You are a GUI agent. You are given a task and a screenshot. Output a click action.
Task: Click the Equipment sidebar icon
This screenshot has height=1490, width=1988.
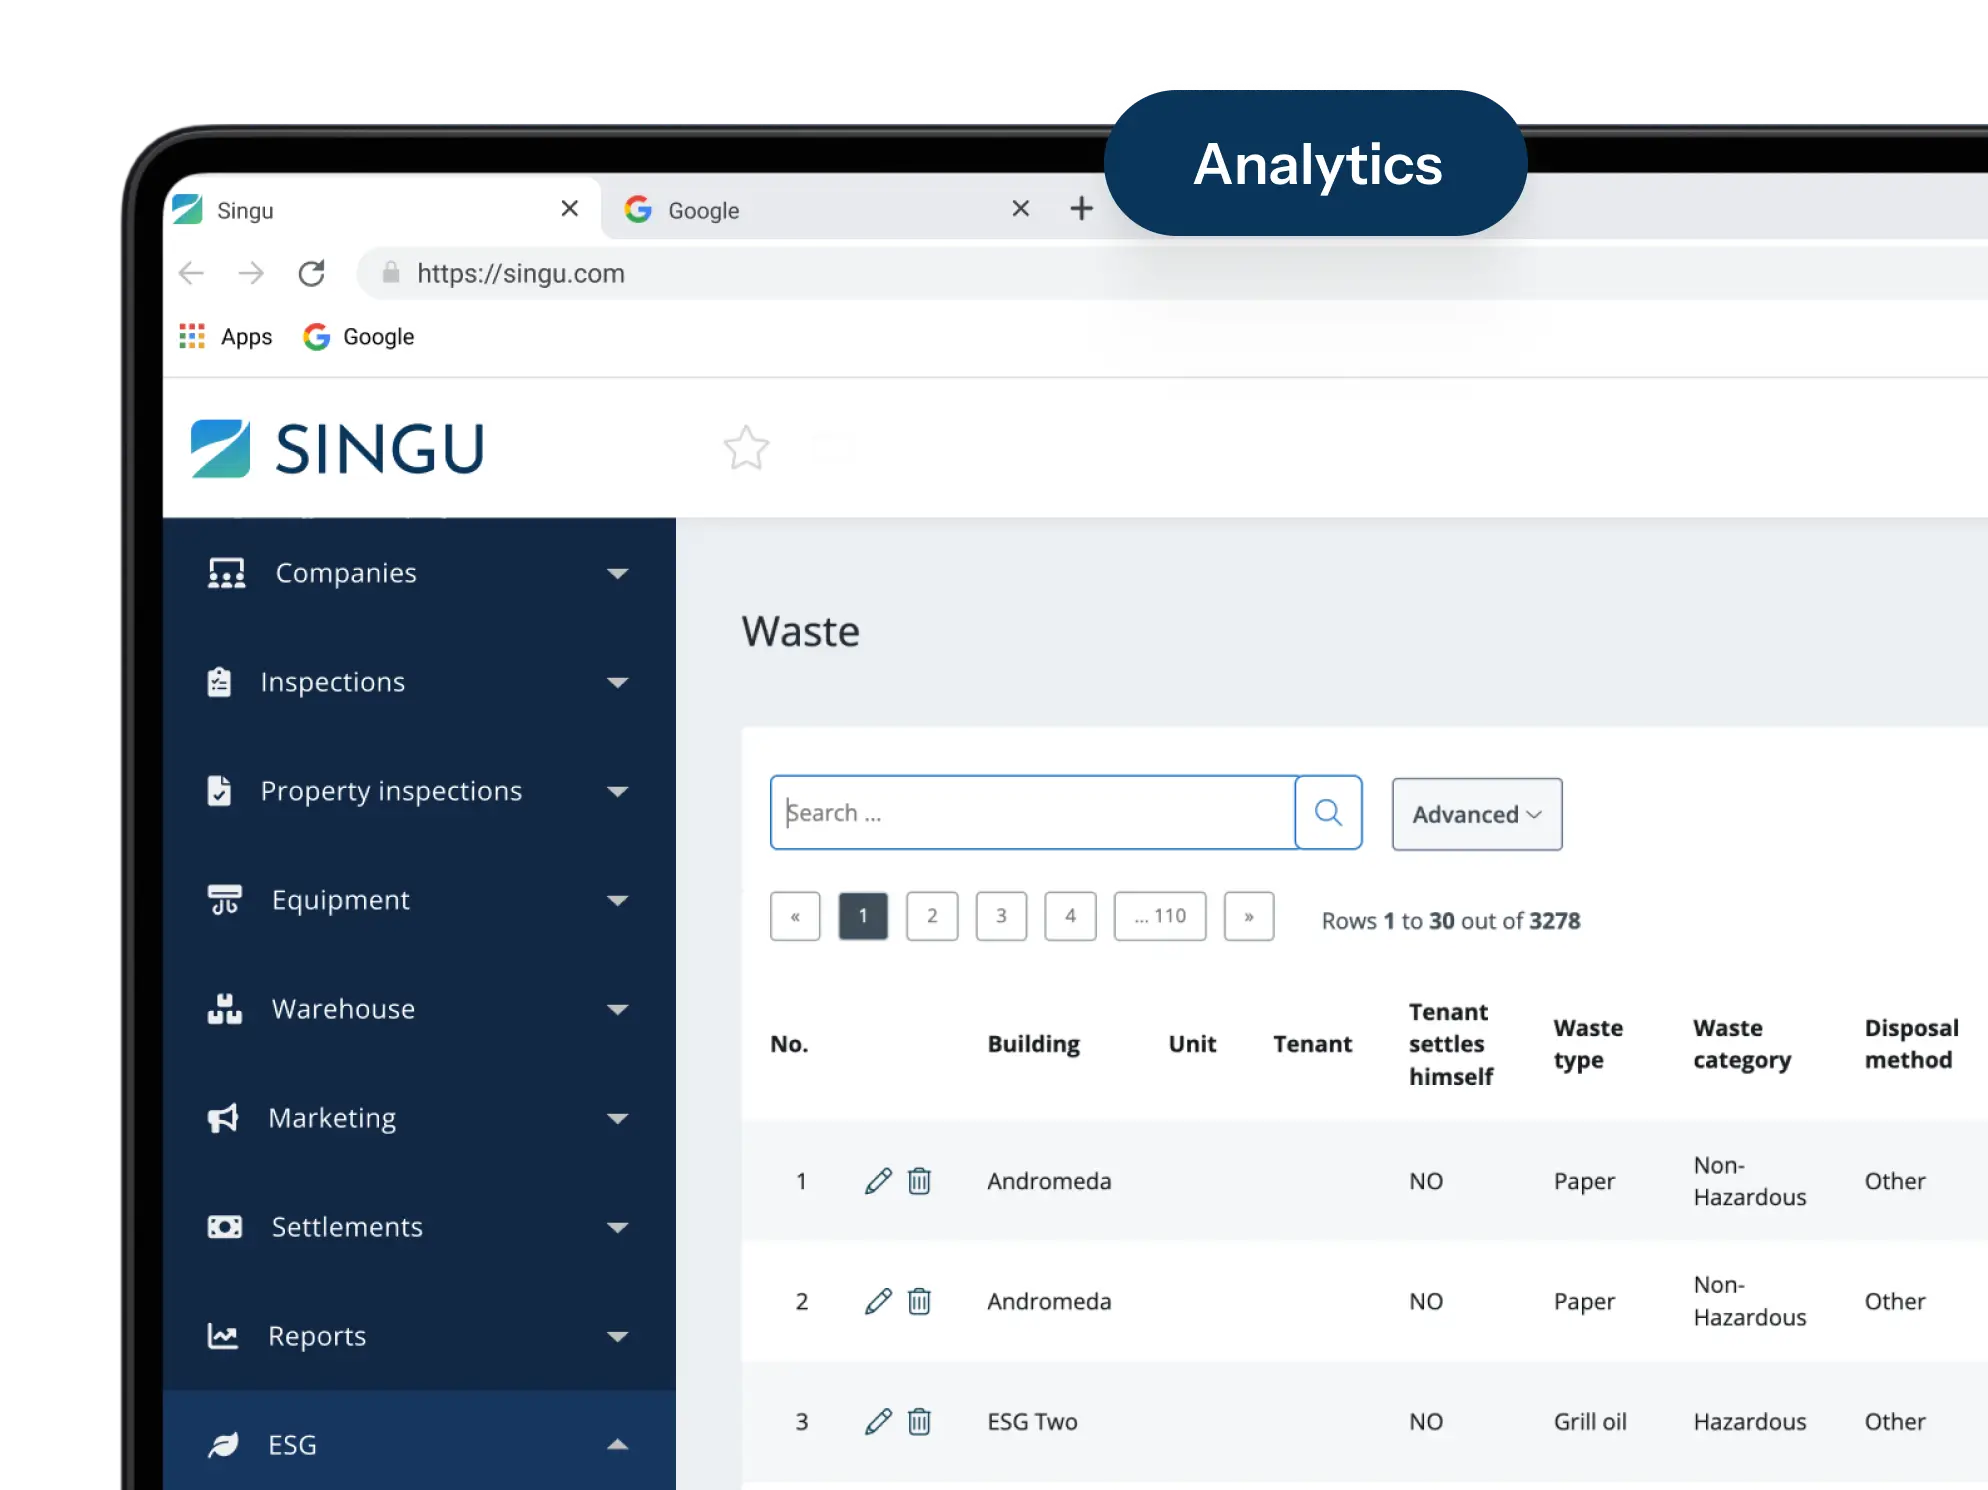pos(225,900)
